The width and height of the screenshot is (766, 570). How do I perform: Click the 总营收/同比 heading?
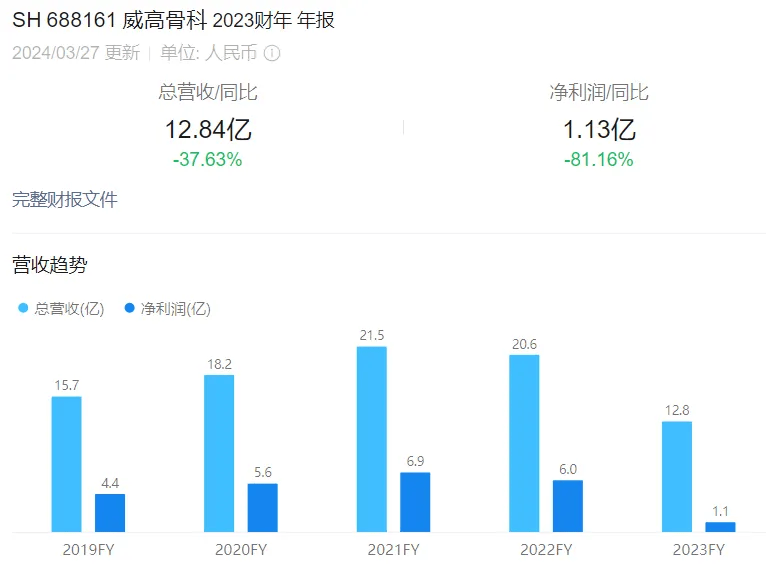[x=208, y=92]
